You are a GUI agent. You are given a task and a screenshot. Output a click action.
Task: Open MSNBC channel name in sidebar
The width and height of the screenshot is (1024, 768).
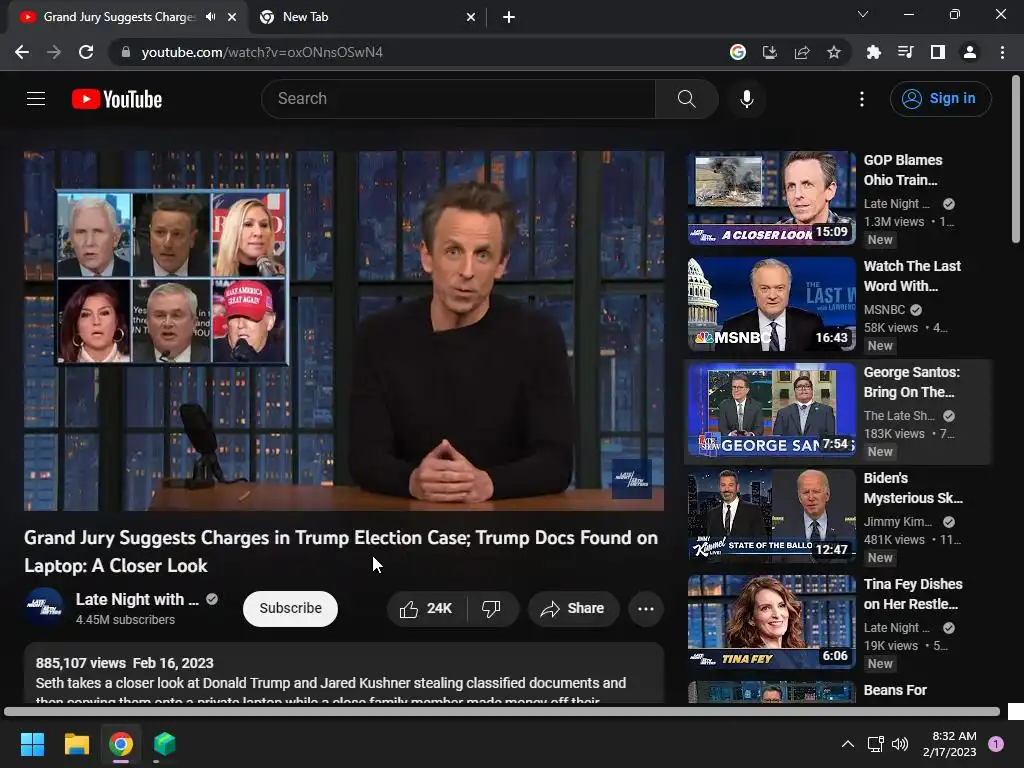pyautogui.click(x=884, y=310)
